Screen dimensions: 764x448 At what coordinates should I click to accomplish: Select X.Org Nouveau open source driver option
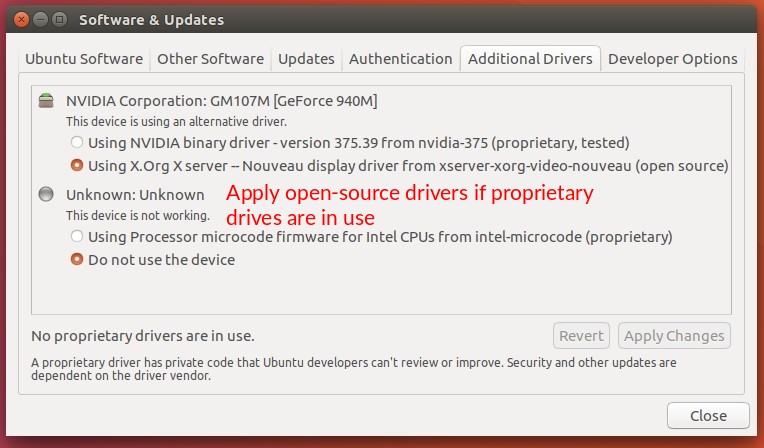[x=400, y=166]
